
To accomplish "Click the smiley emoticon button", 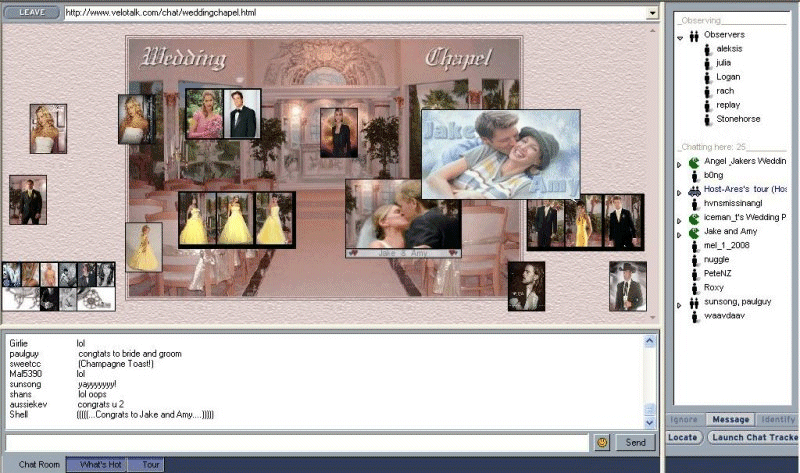I will pyautogui.click(x=602, y=442).
